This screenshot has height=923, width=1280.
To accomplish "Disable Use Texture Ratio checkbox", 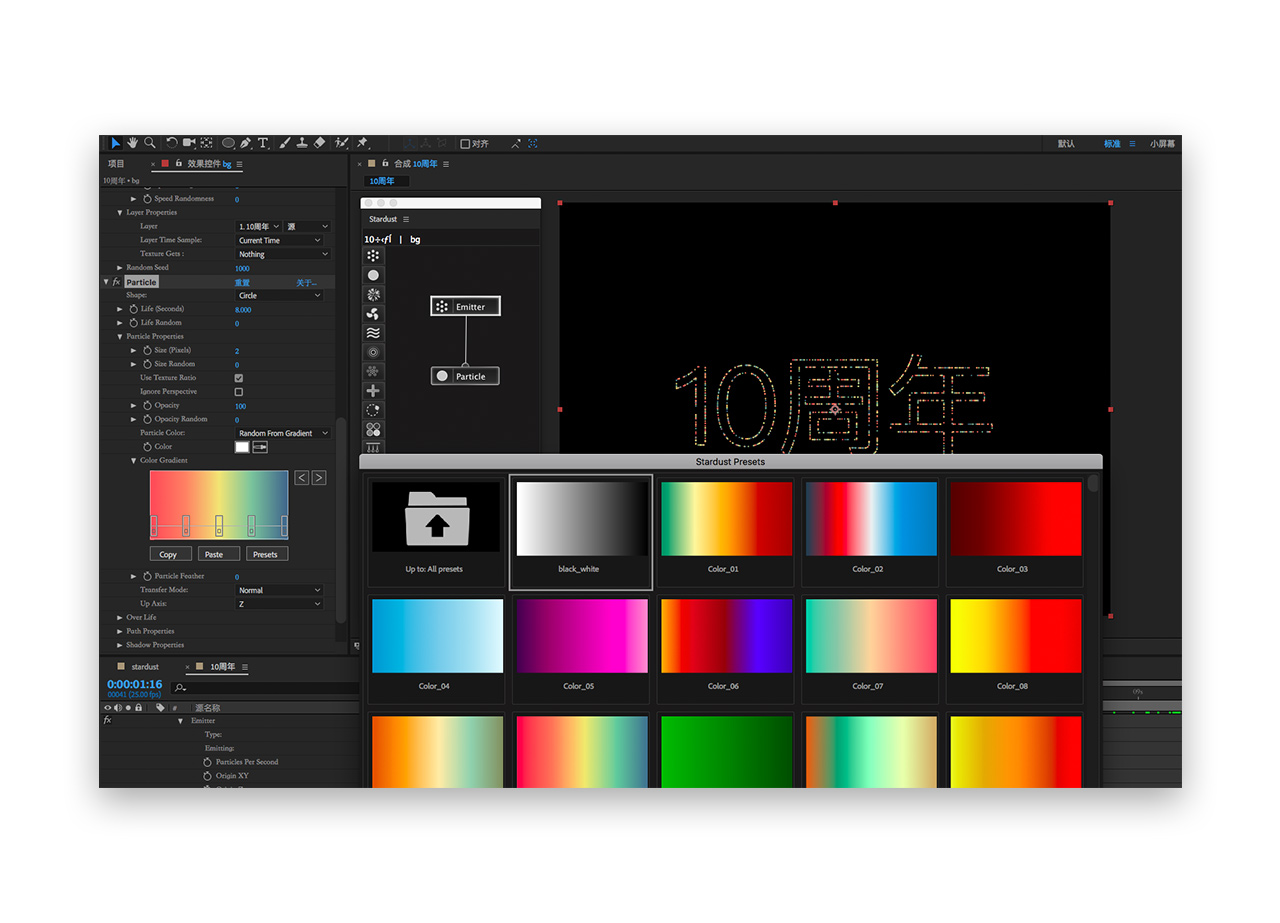I will (239, 378).
